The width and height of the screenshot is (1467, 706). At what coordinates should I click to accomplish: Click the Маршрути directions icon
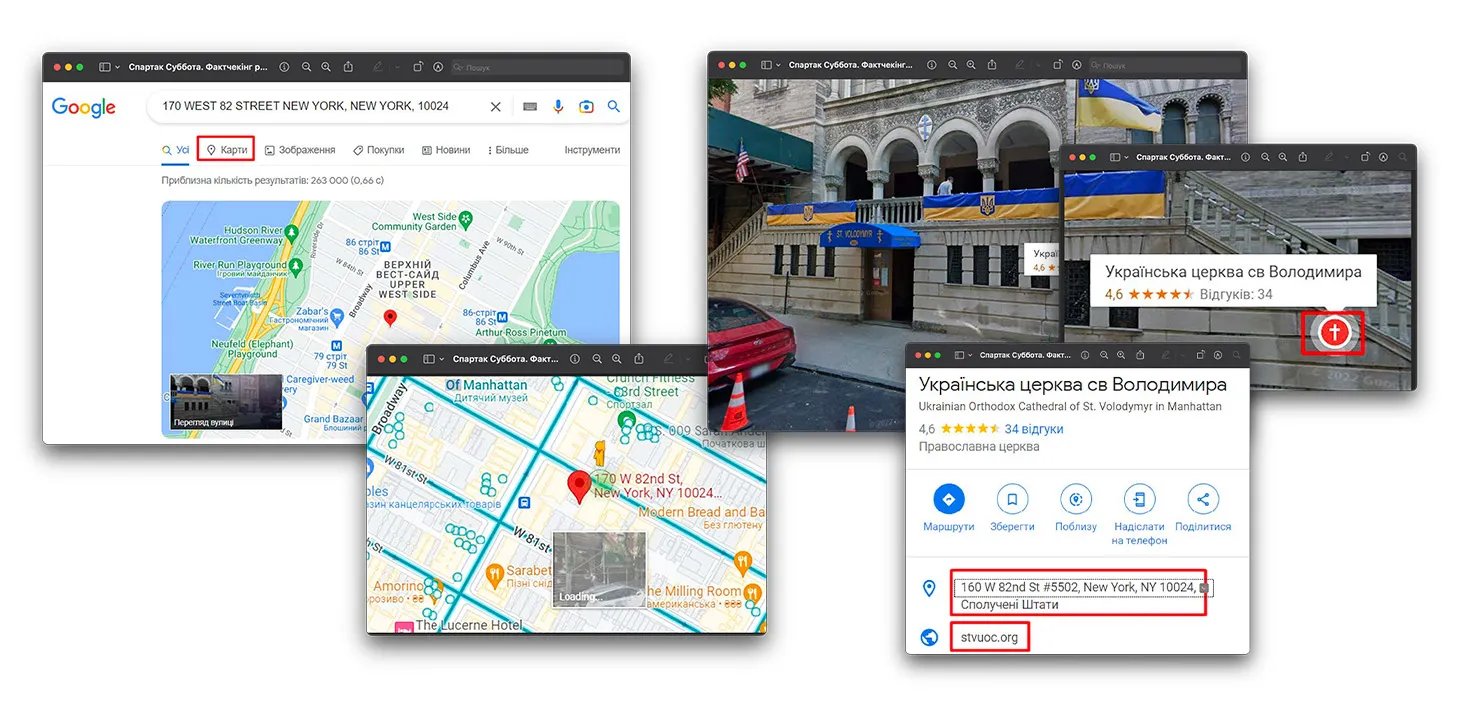coord(948,499)
